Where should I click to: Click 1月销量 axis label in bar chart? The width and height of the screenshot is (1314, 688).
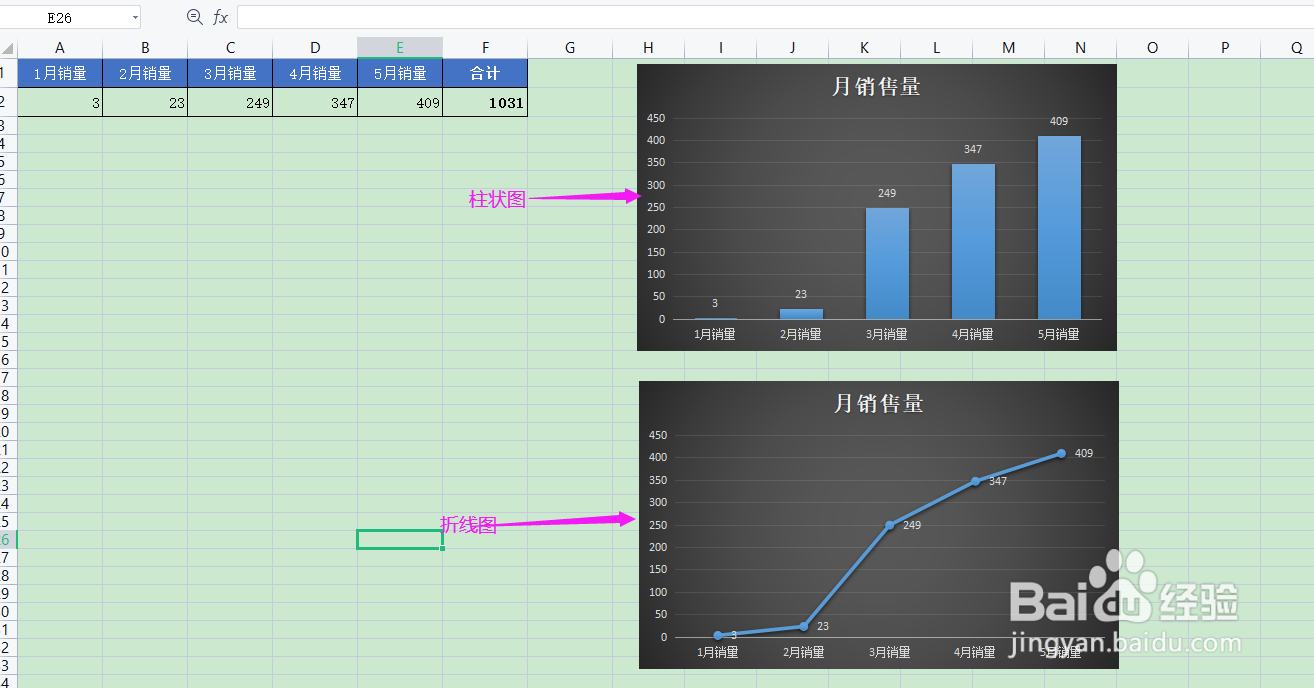coord(715,334)
